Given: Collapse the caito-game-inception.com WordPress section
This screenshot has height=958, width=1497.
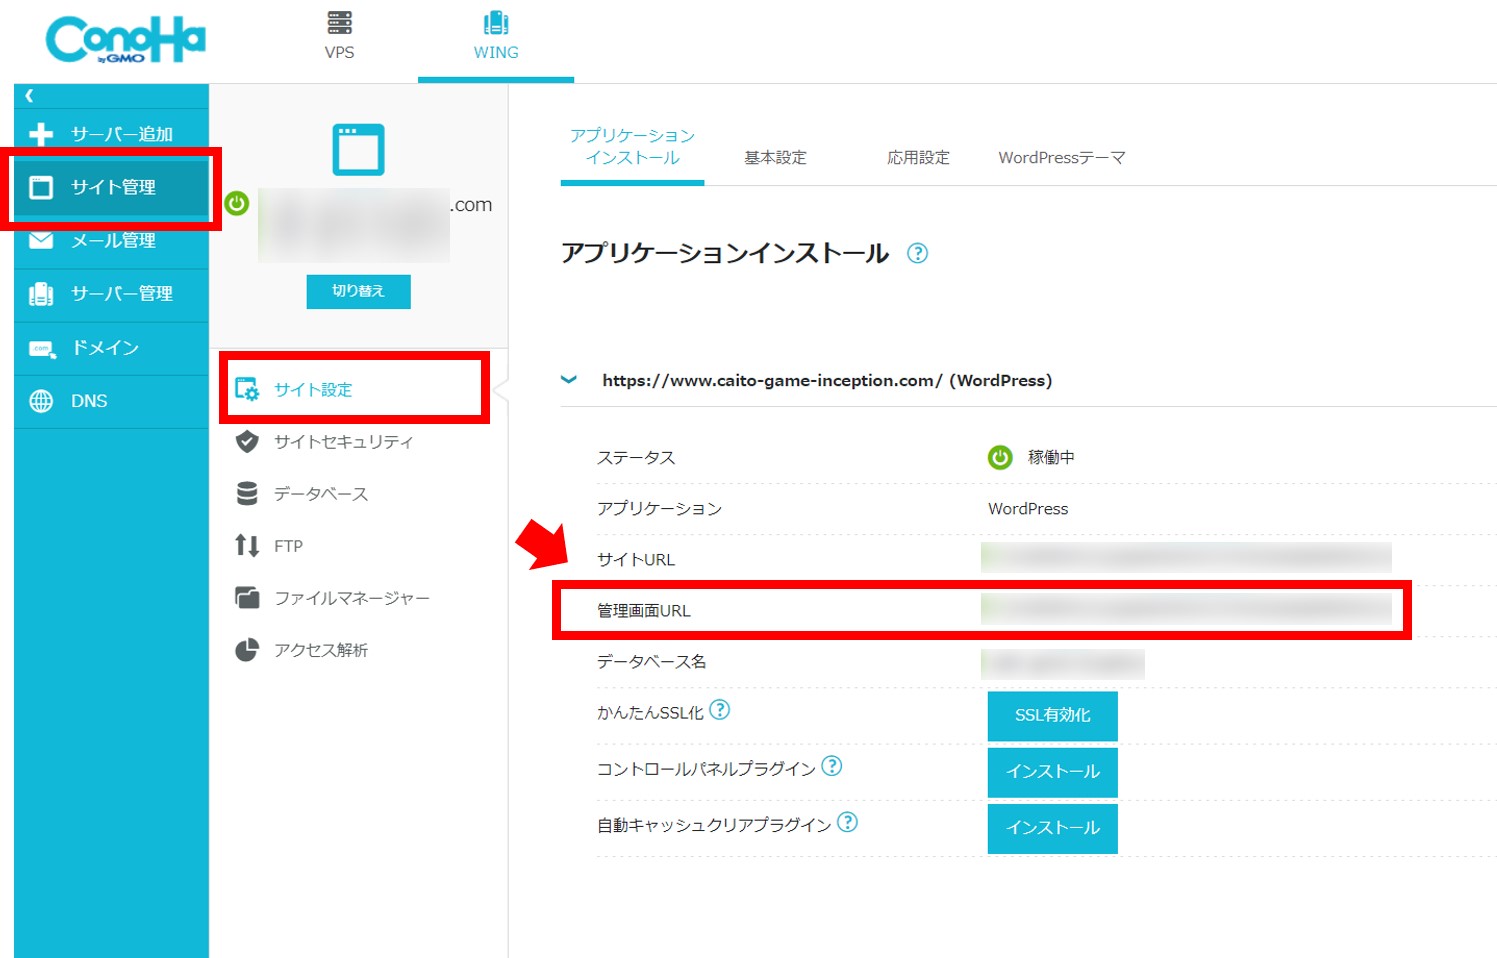Looking at the screenshot, I should (569, 380).
